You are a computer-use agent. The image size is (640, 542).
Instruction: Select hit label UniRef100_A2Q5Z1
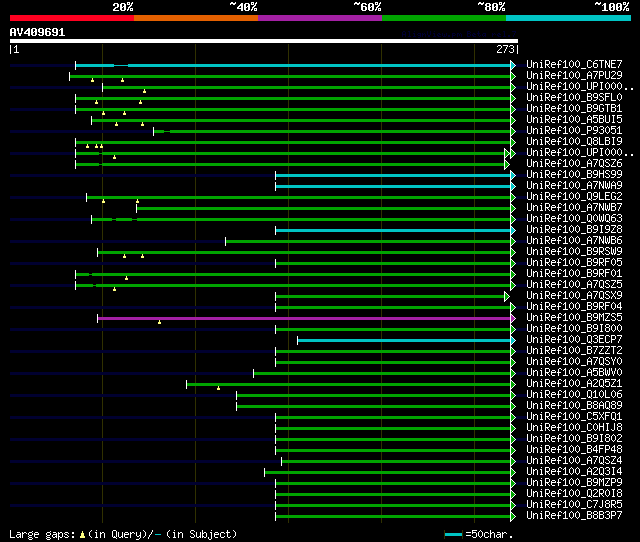point(574,384)
